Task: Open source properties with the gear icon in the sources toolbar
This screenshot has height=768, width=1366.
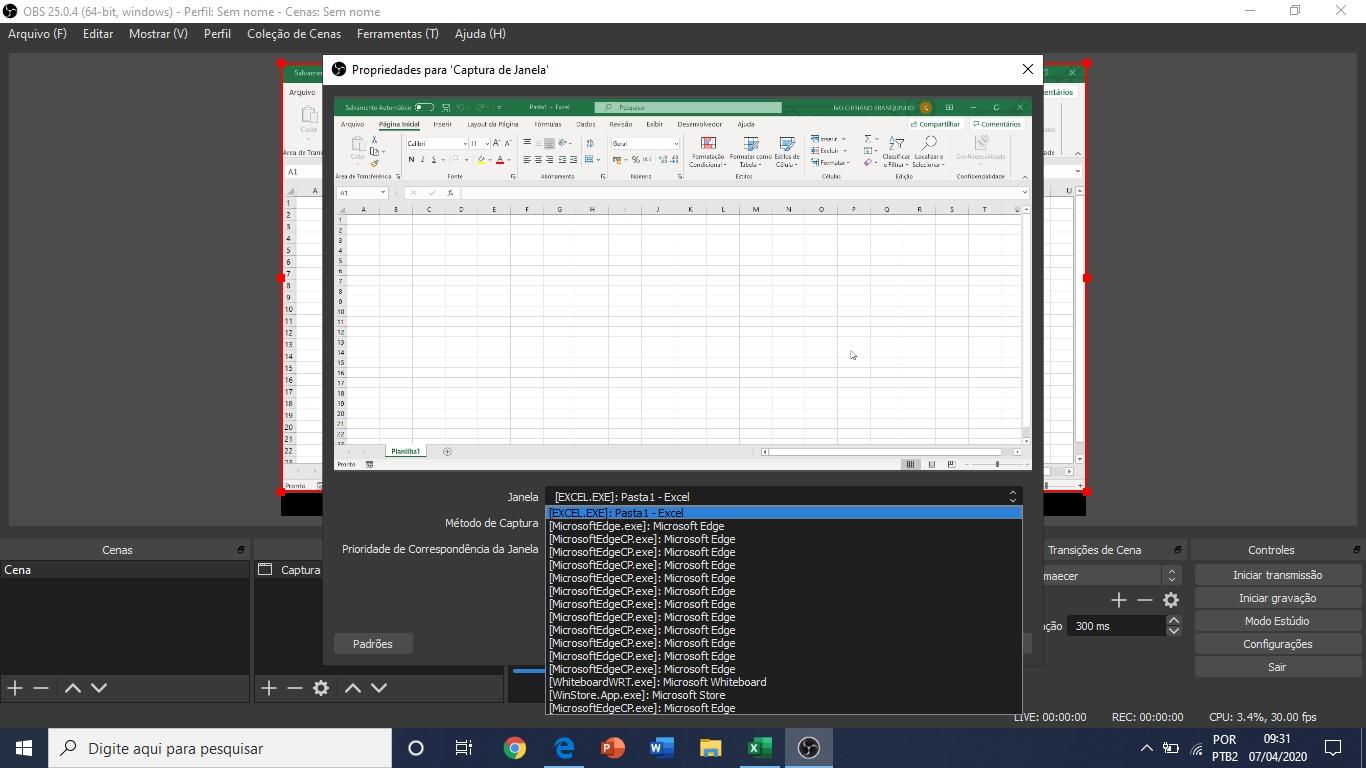Action: pos(321,688)
